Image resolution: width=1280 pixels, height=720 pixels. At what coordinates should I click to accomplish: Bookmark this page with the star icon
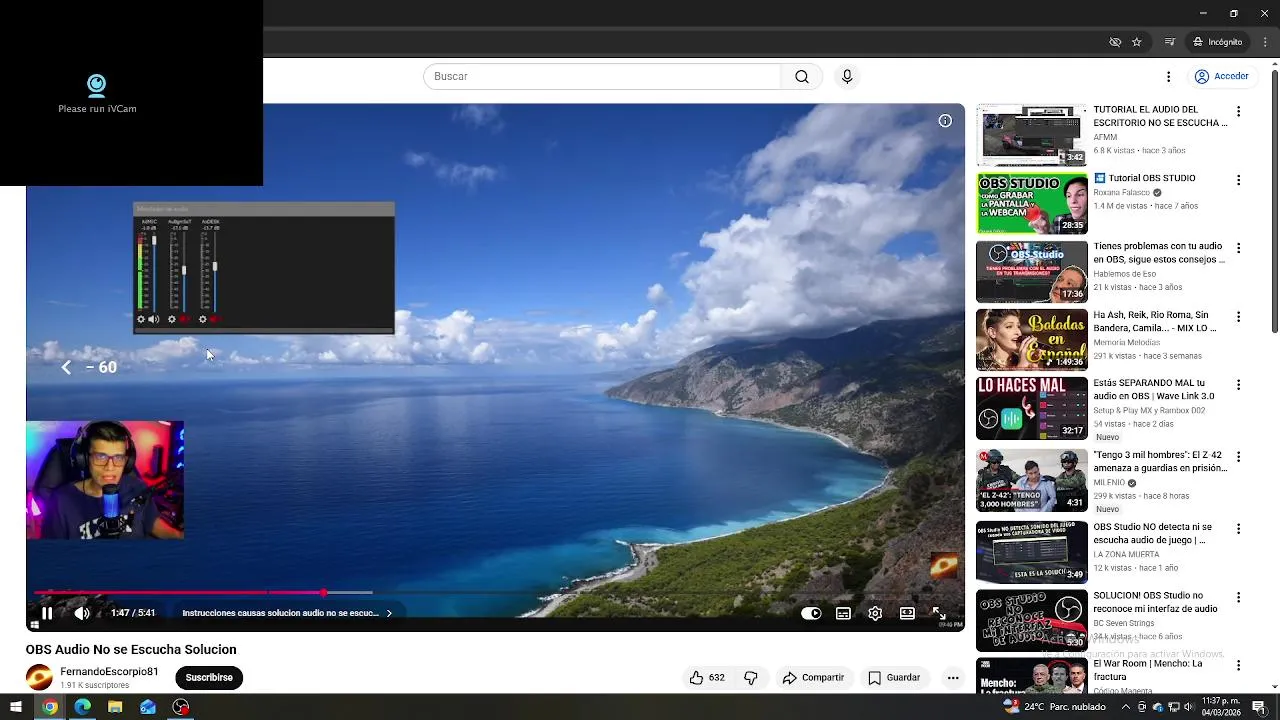[1137, 42]
